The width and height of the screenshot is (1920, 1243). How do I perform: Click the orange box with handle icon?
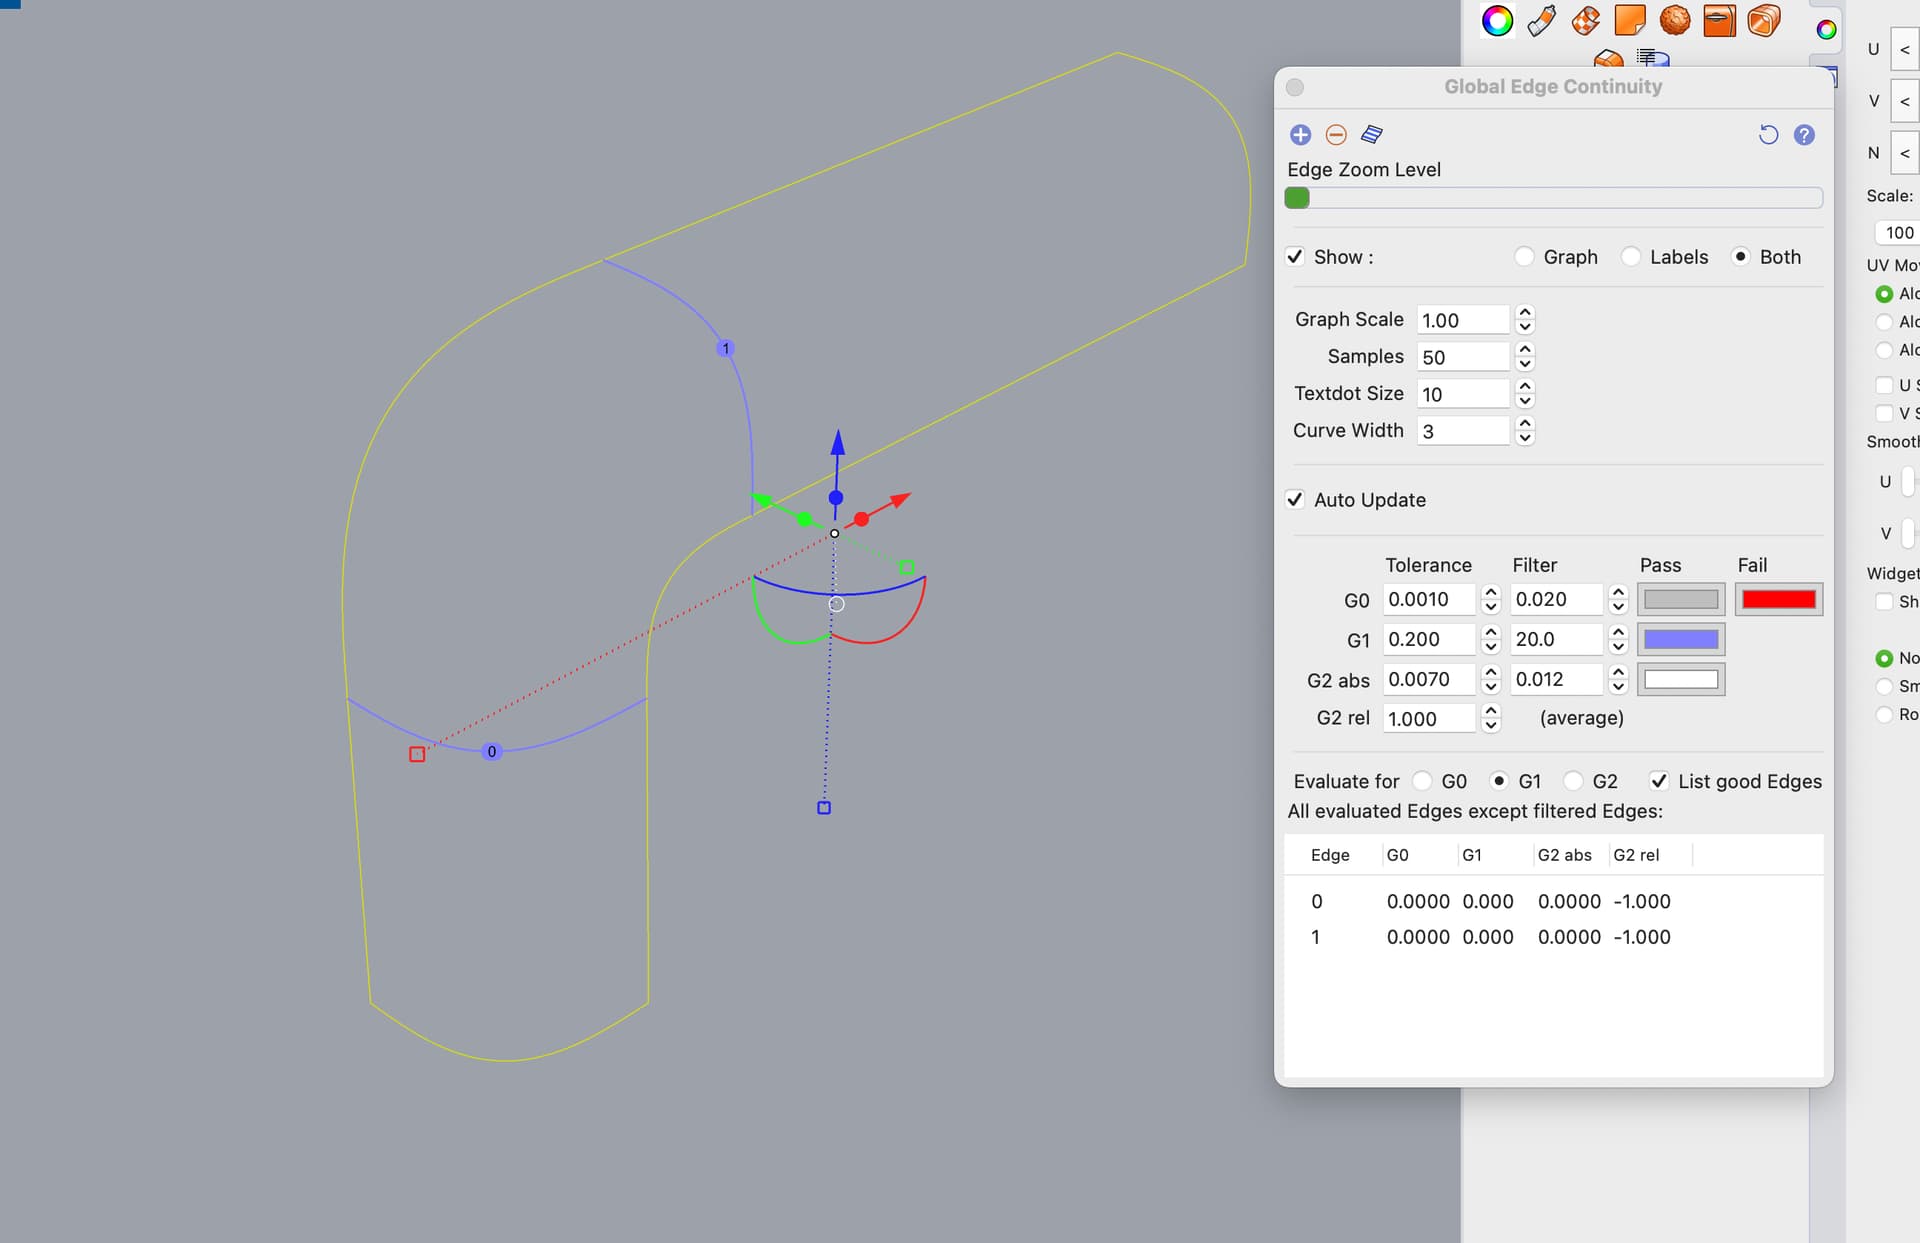tap(1719, 20)
